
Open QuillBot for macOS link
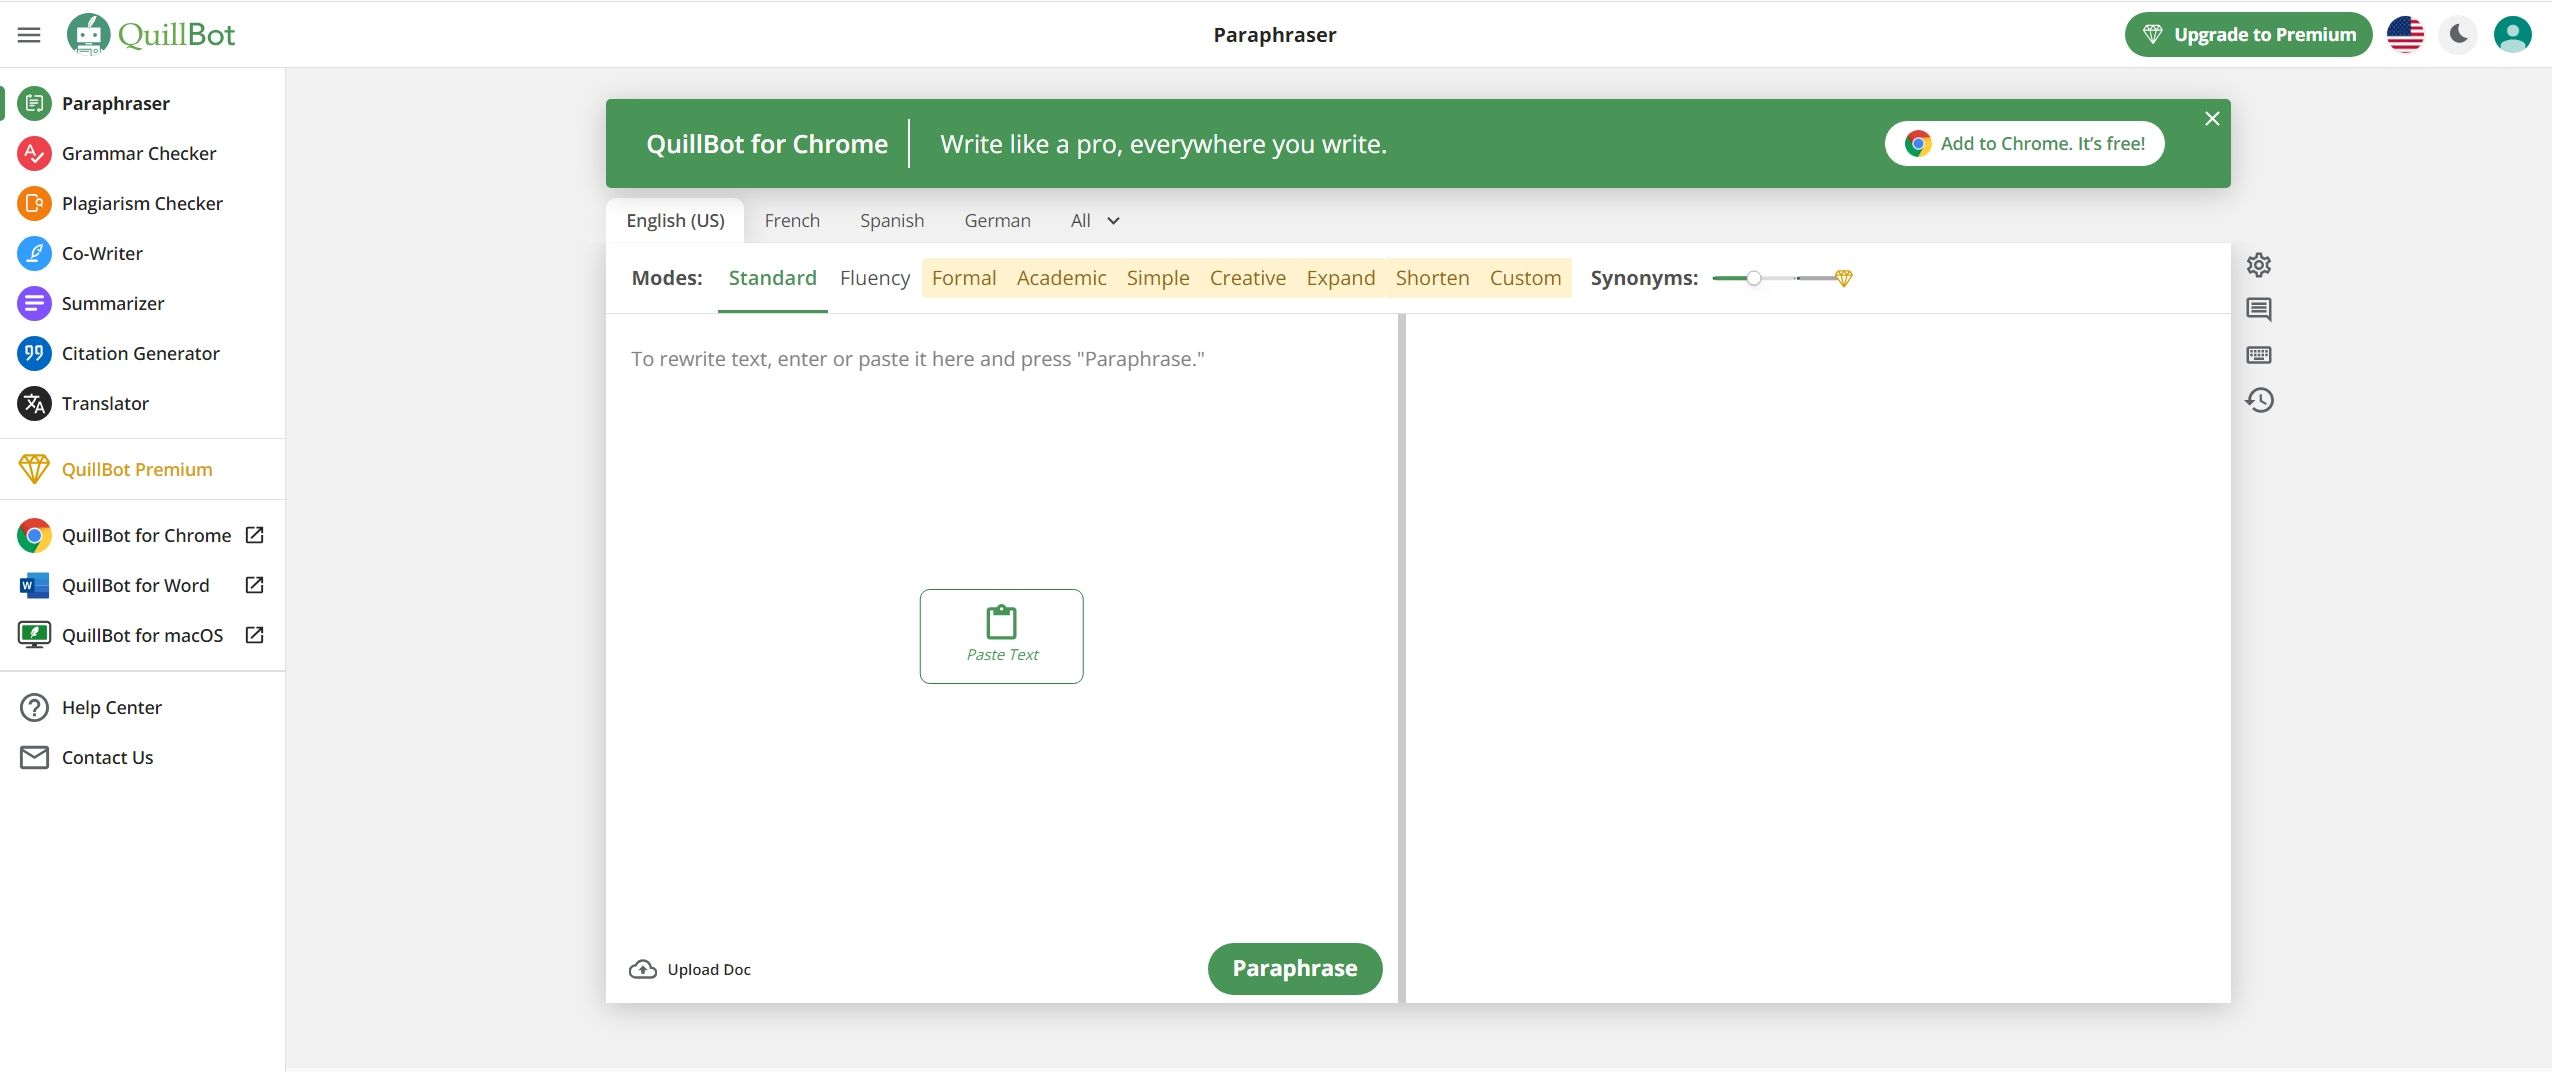click(142, 635)
